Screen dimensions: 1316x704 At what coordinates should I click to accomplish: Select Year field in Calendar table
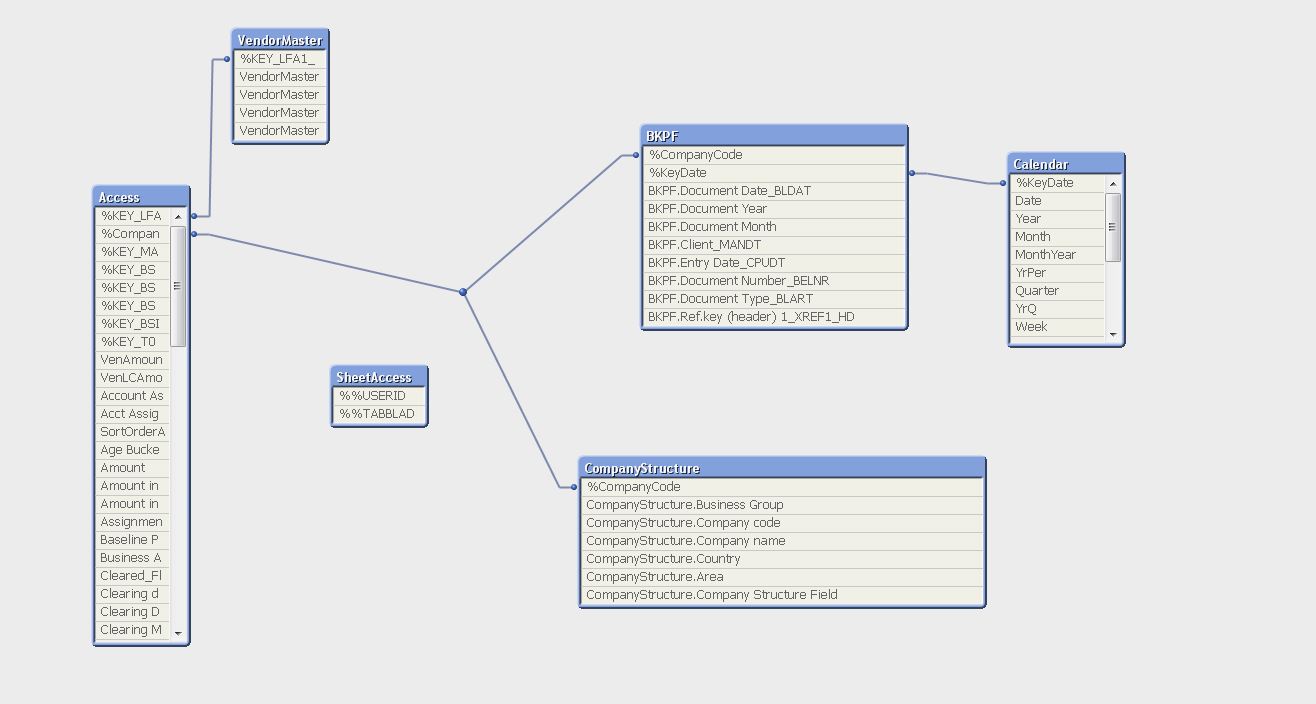point(1058,219)
